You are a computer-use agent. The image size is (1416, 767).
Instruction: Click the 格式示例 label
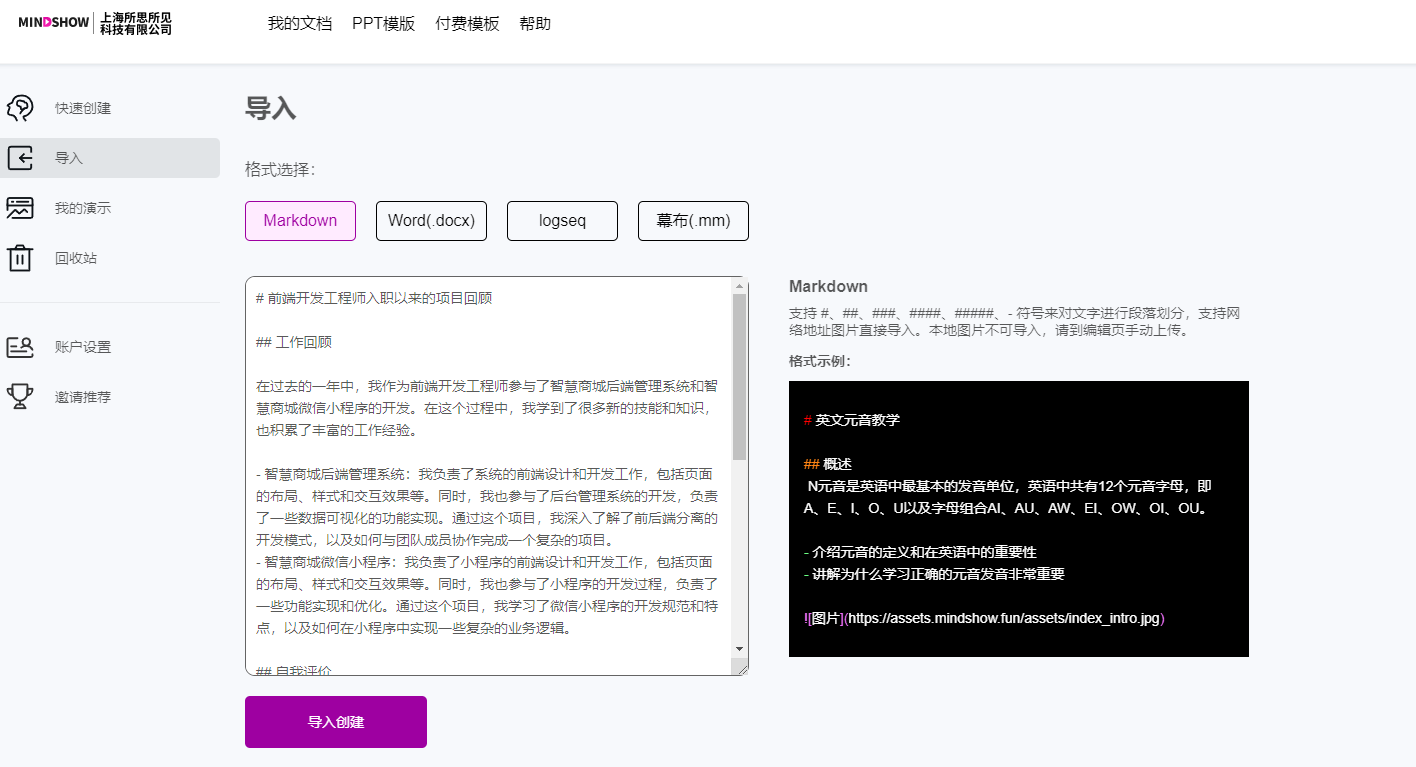pyautogui.click(x=819, y=361)
